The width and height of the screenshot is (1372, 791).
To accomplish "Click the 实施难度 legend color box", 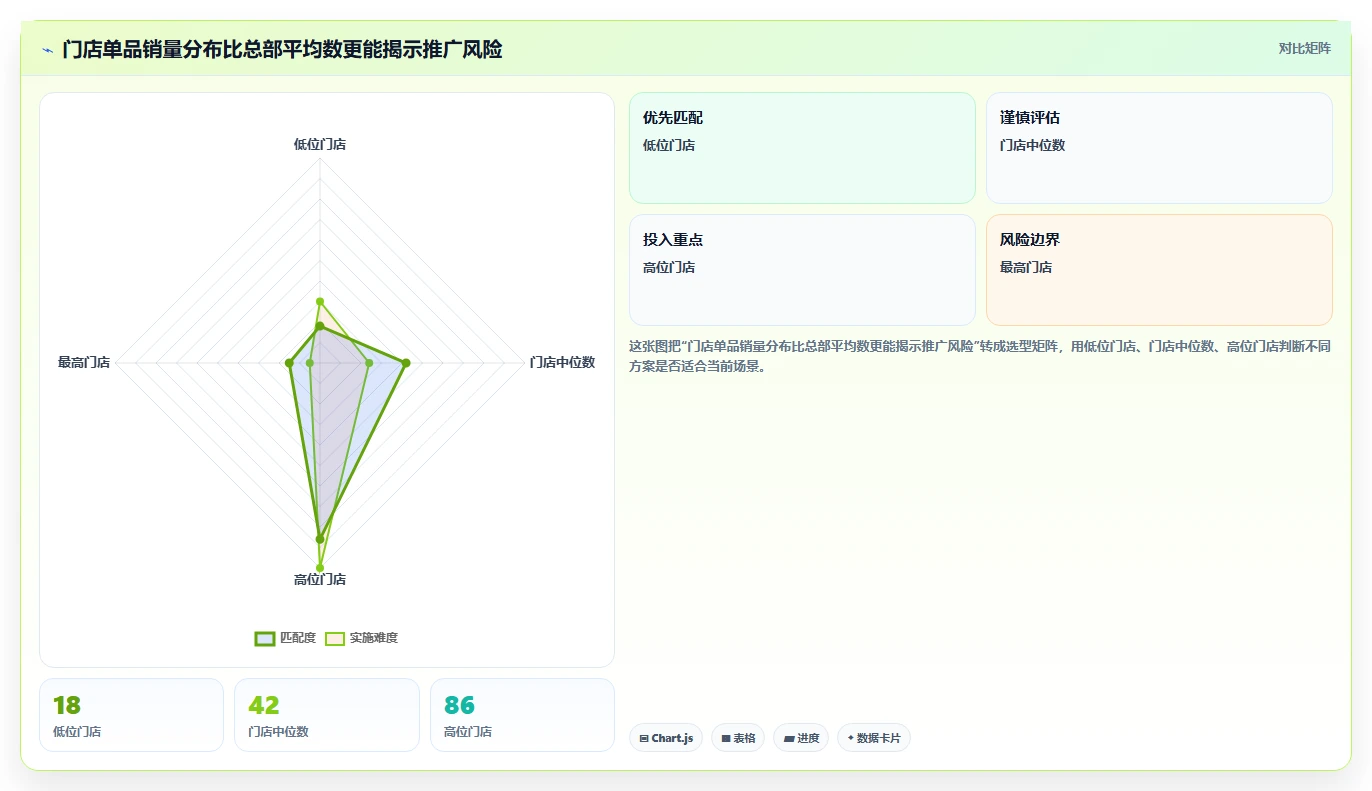I will click(335, 639).
